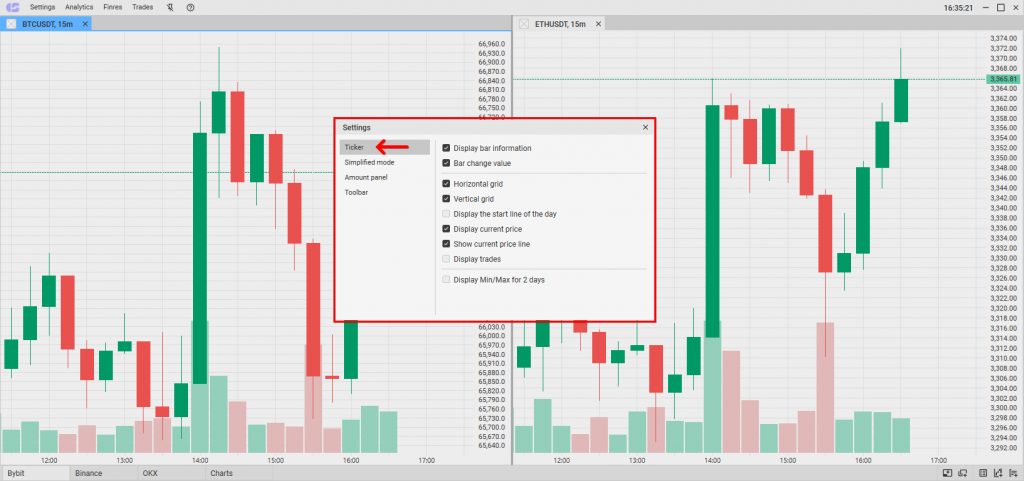The image size is (1024, 481).
Task: Open the help question-mark icon
Action: [x=190, y=7]
